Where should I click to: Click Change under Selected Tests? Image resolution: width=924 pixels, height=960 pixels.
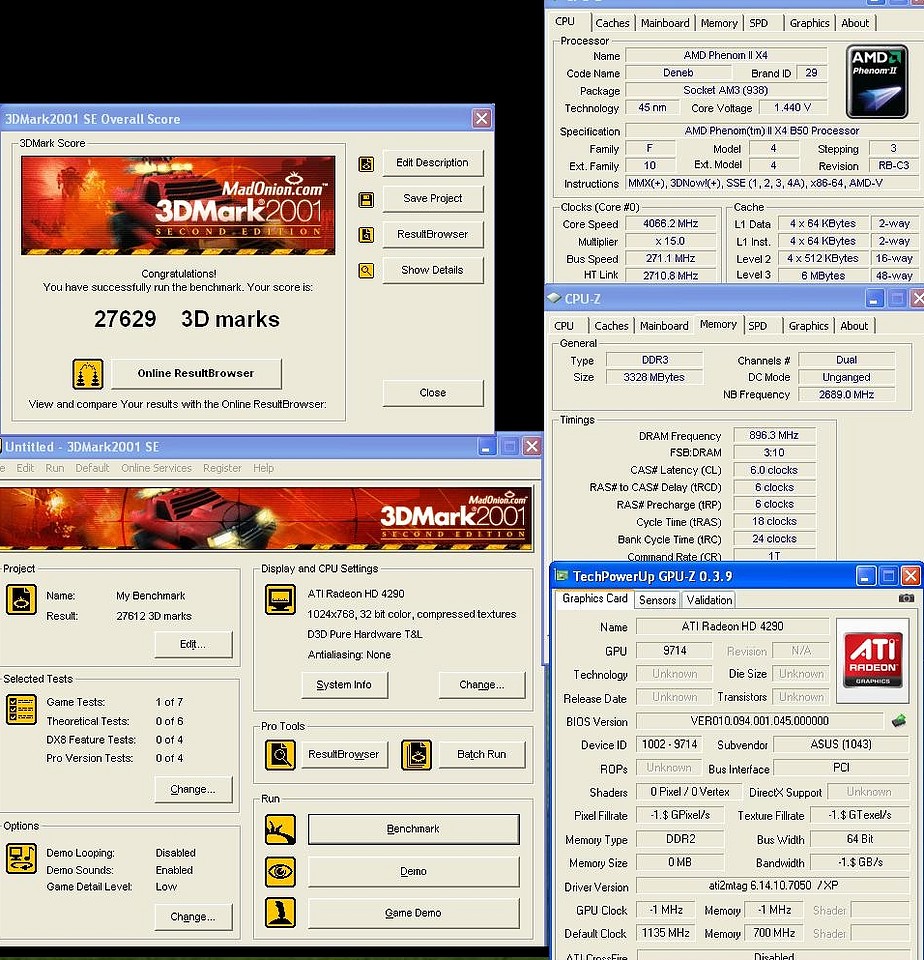(193, 789)
